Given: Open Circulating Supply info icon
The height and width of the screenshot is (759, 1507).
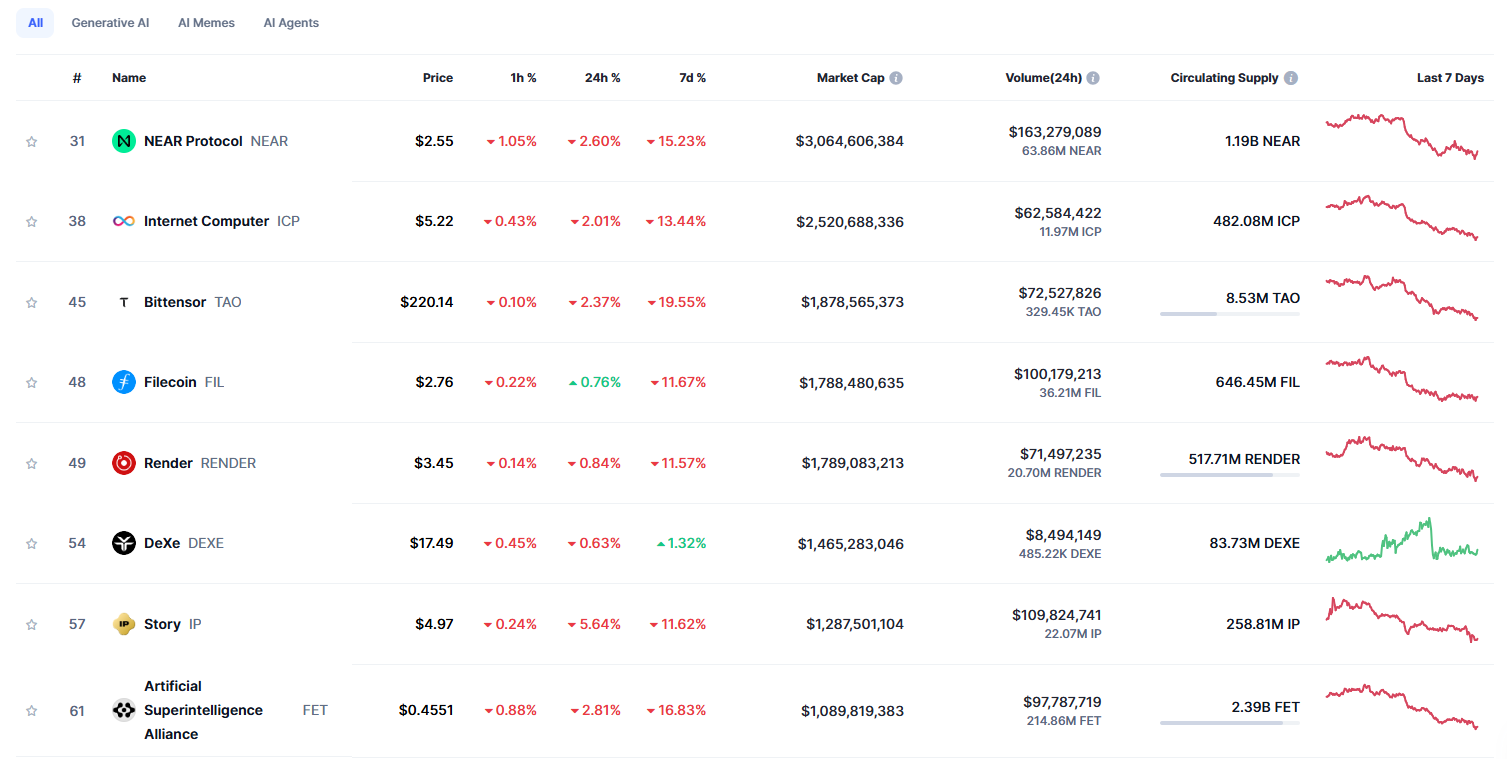Looking at the screenshot, I should point(1291,78).
